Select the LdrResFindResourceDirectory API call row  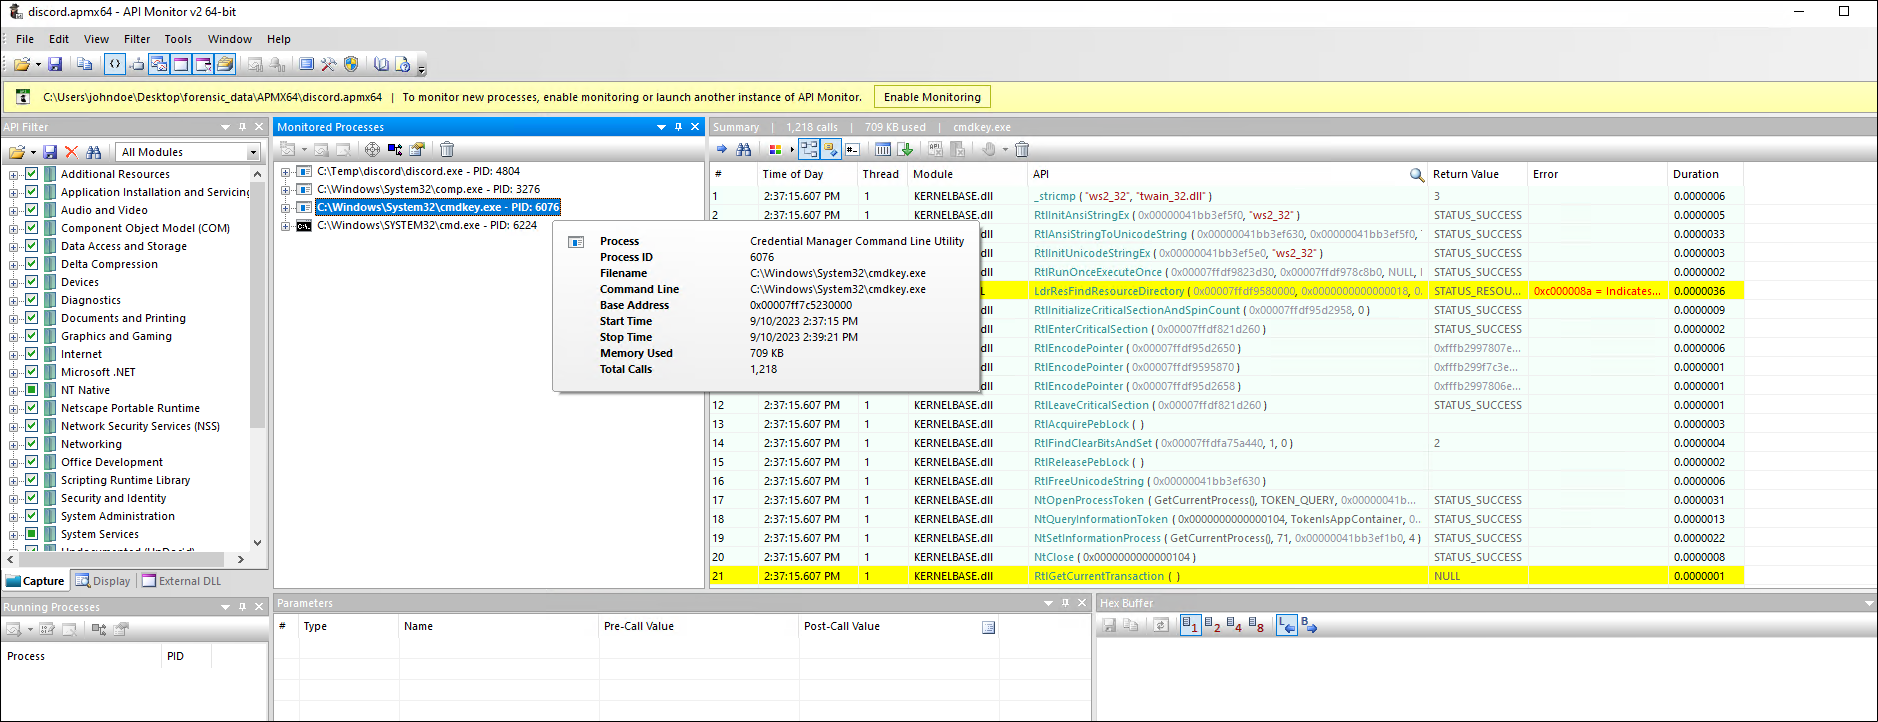pos(1227,291)
